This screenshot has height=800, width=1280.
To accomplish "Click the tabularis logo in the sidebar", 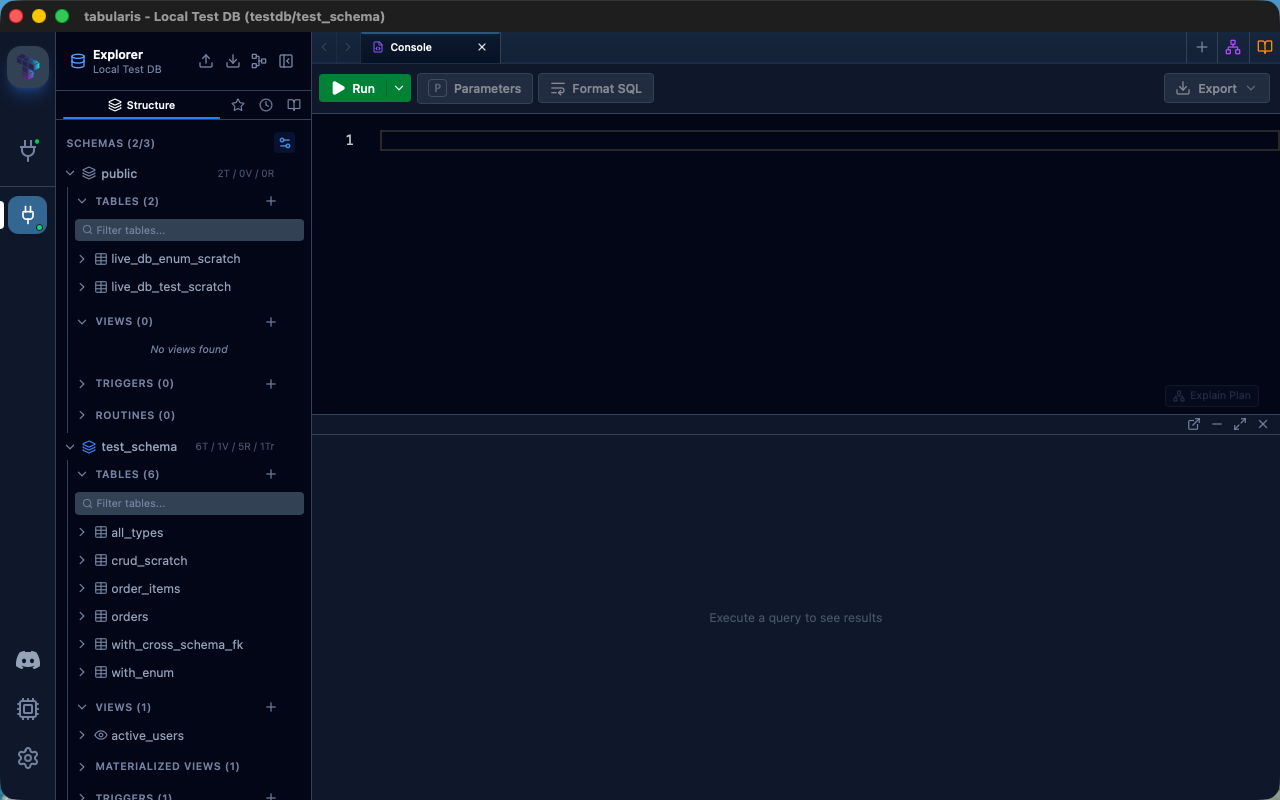I will click(x=28, y=67).
